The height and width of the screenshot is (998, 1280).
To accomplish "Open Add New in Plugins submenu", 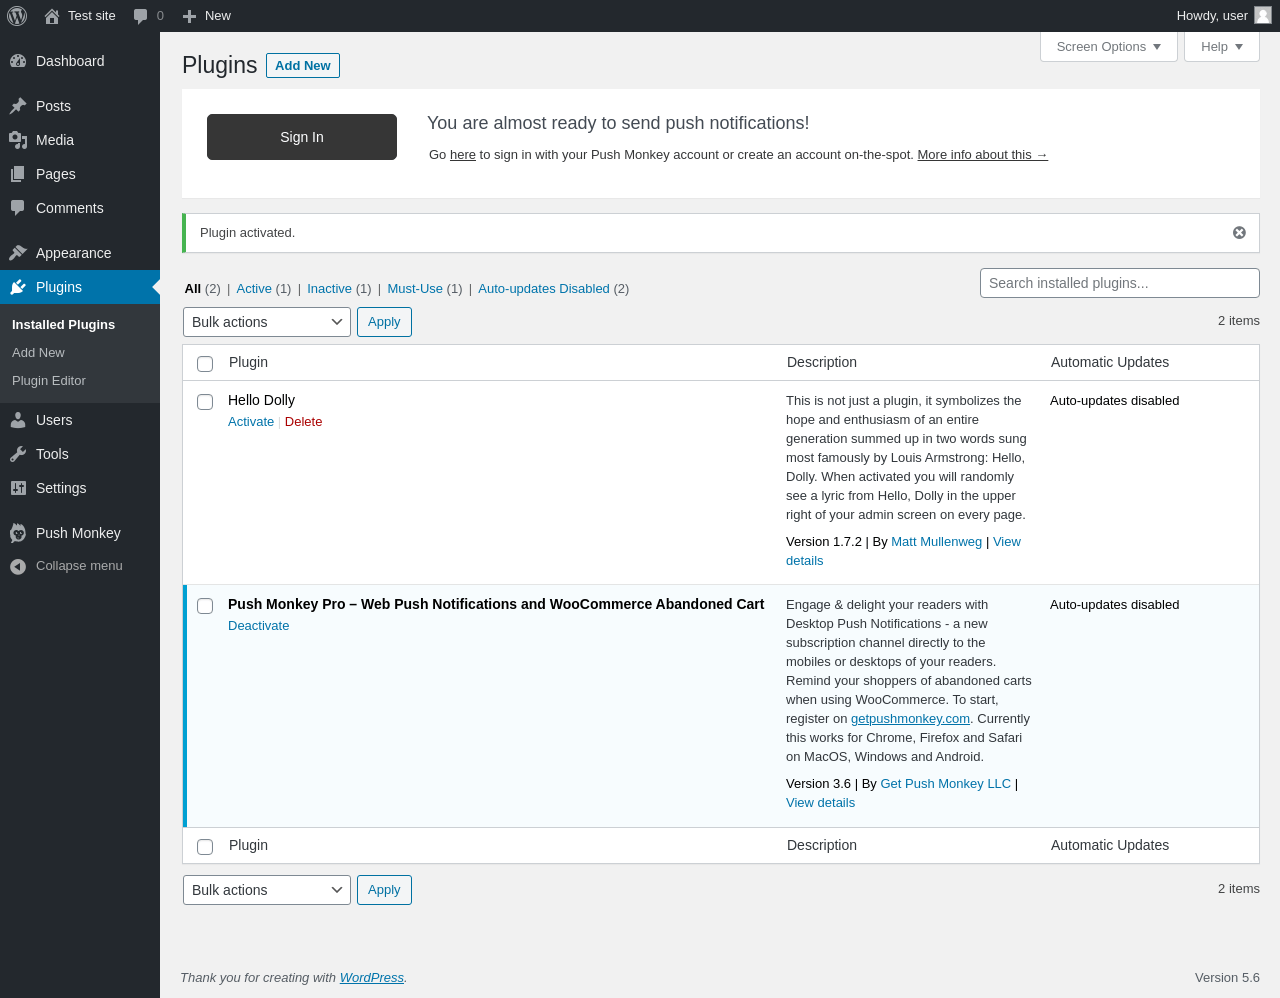I will [38, 353].
